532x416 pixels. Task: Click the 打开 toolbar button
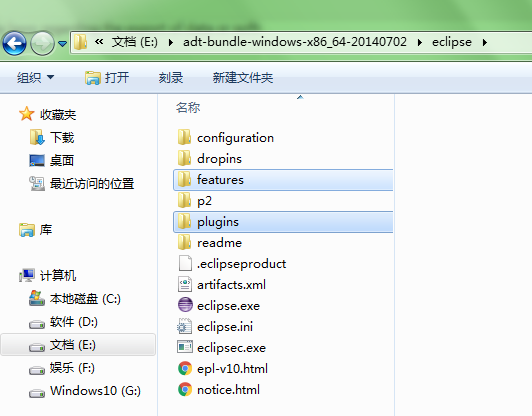pyautogui.click(x=107, y=78)
